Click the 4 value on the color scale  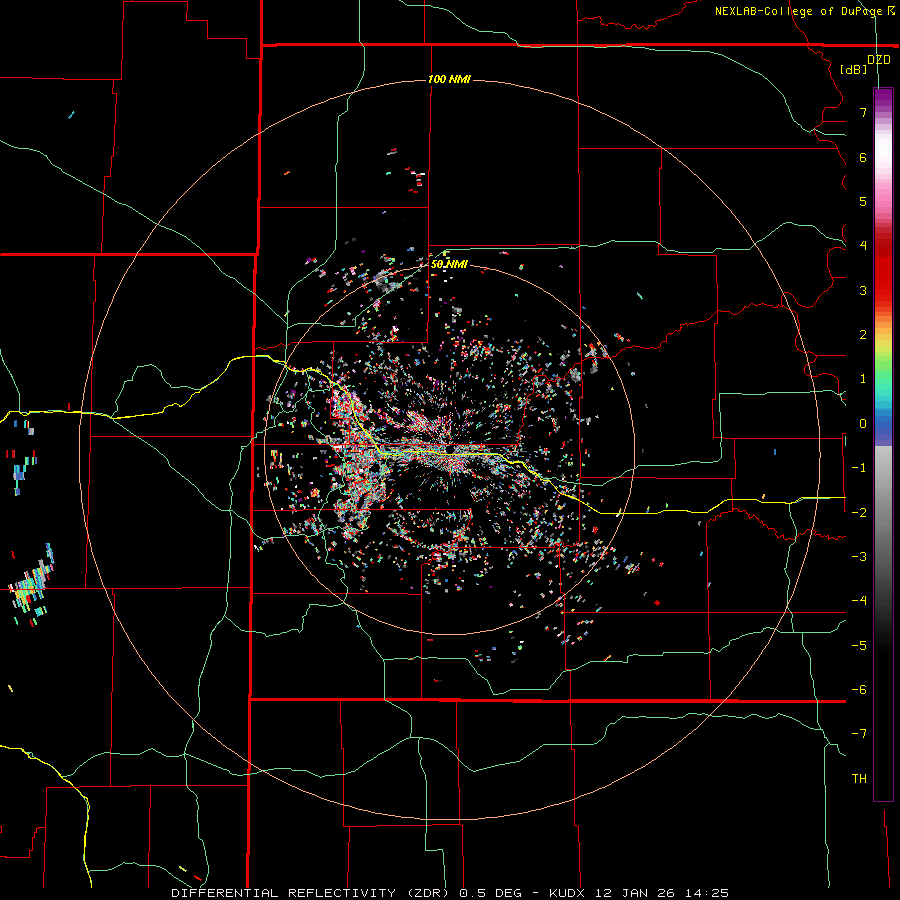[x=863, y=246]
